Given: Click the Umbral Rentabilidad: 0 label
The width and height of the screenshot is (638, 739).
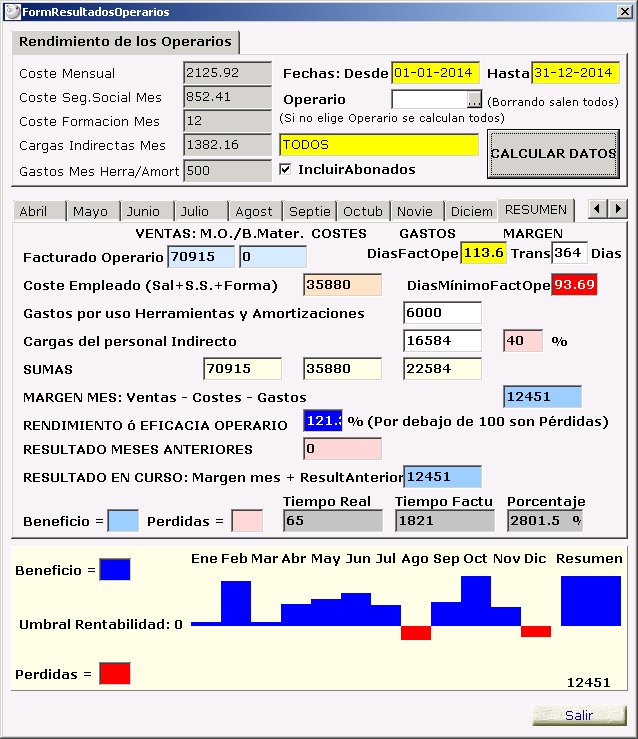Looking at the screenshot, I should (101, 624).
